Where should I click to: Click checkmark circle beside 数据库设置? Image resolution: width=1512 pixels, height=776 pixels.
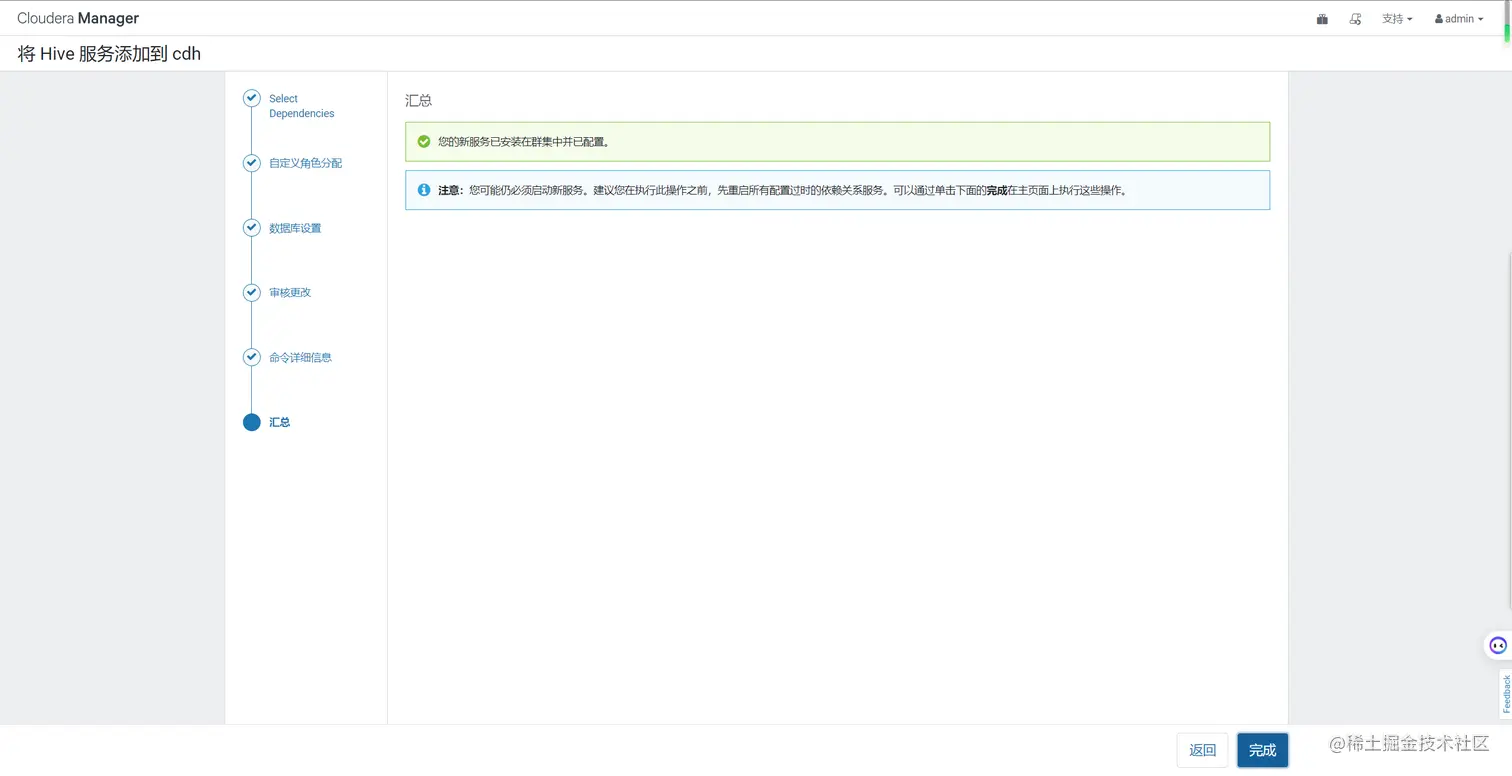[252, 228]
